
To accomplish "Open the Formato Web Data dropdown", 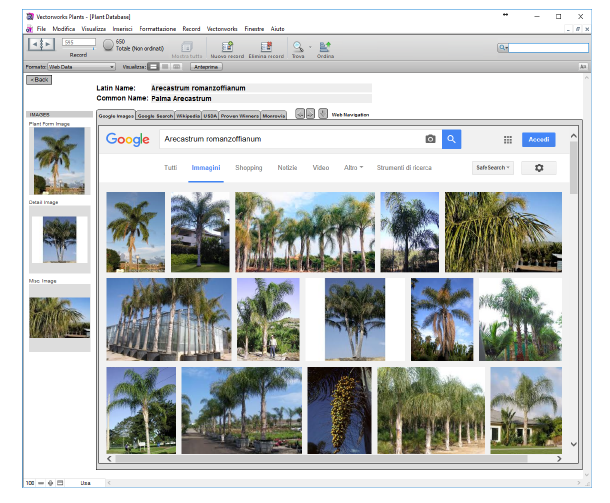I will click(81, 67).
